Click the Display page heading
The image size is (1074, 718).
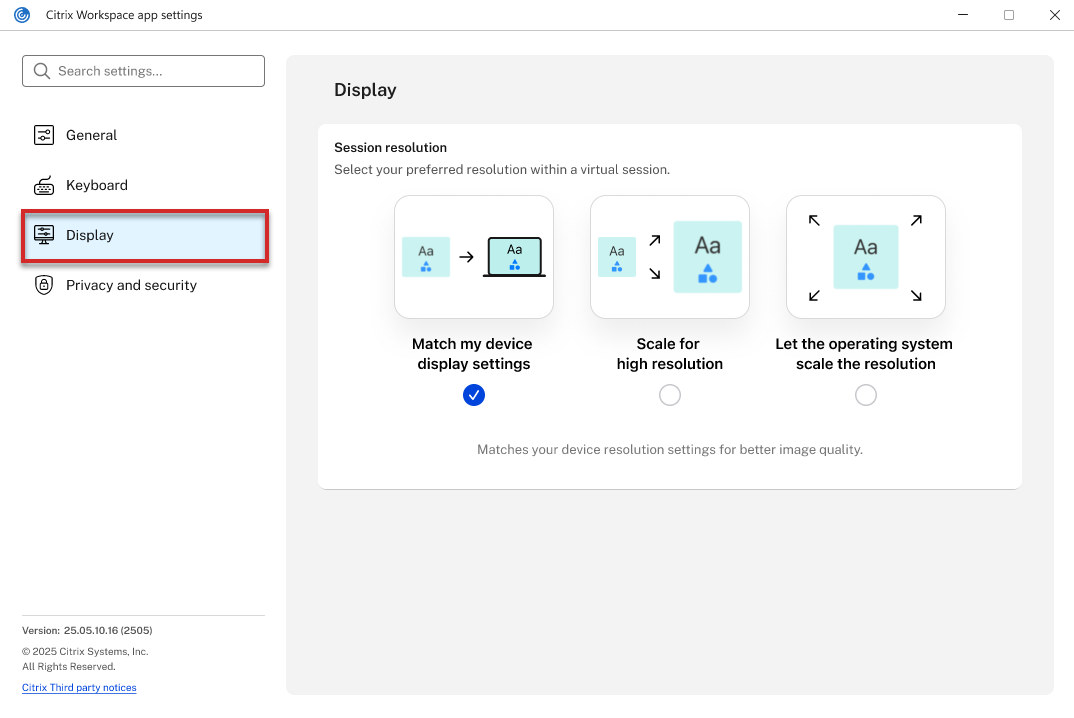365,90
